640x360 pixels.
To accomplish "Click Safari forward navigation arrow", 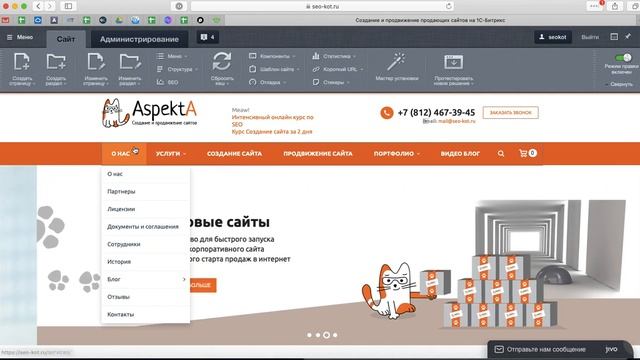I will pyautogui.click(x=50, y=6).
